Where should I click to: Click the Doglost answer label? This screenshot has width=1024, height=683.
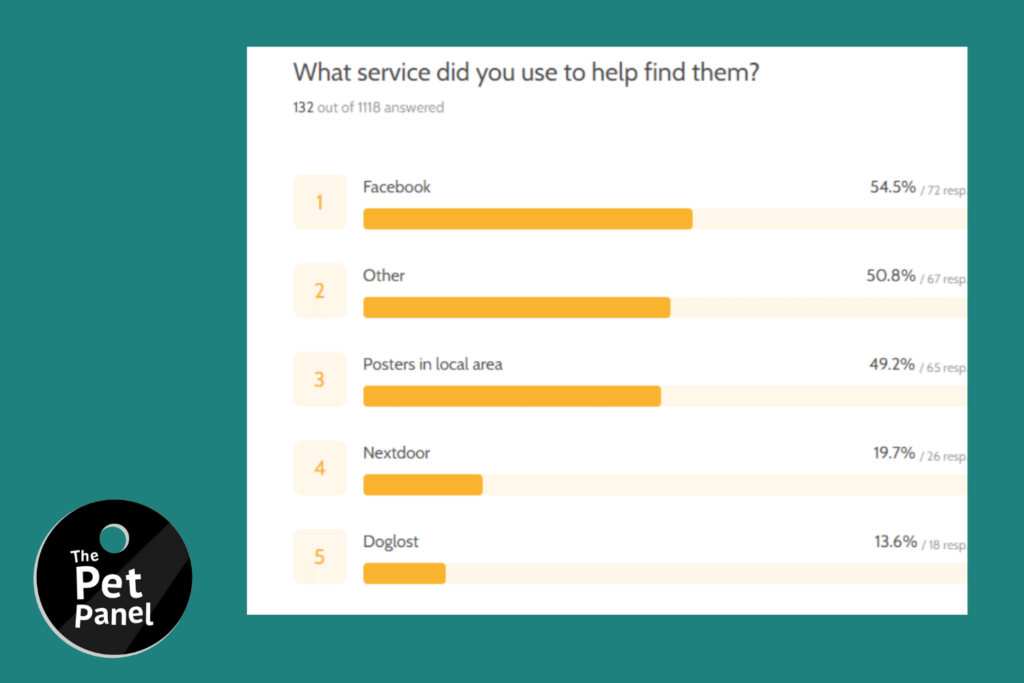point(391,542)
